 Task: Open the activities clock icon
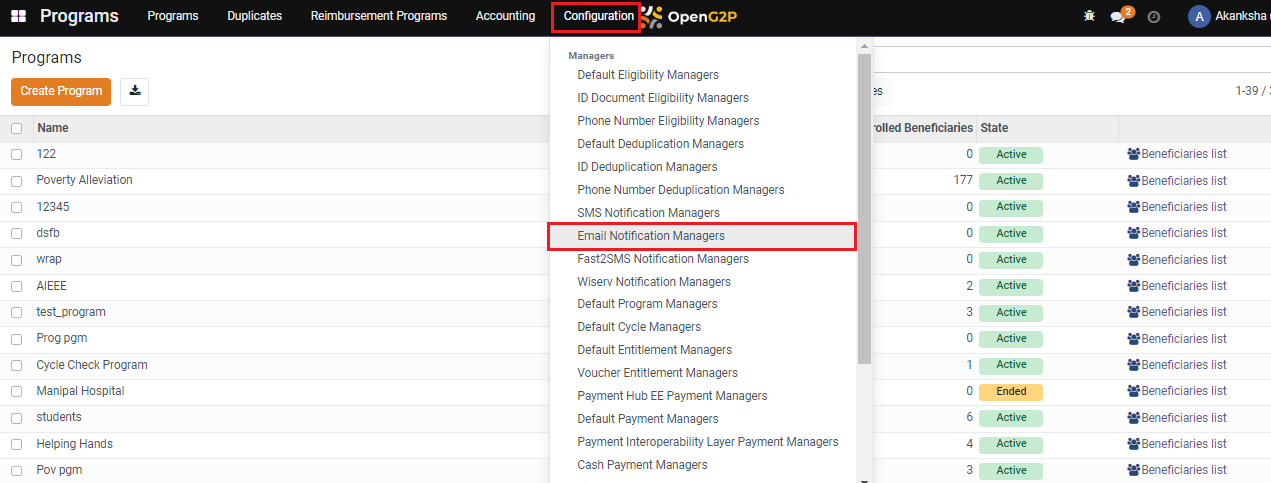pyautogui.click(x=1153, y=16)
